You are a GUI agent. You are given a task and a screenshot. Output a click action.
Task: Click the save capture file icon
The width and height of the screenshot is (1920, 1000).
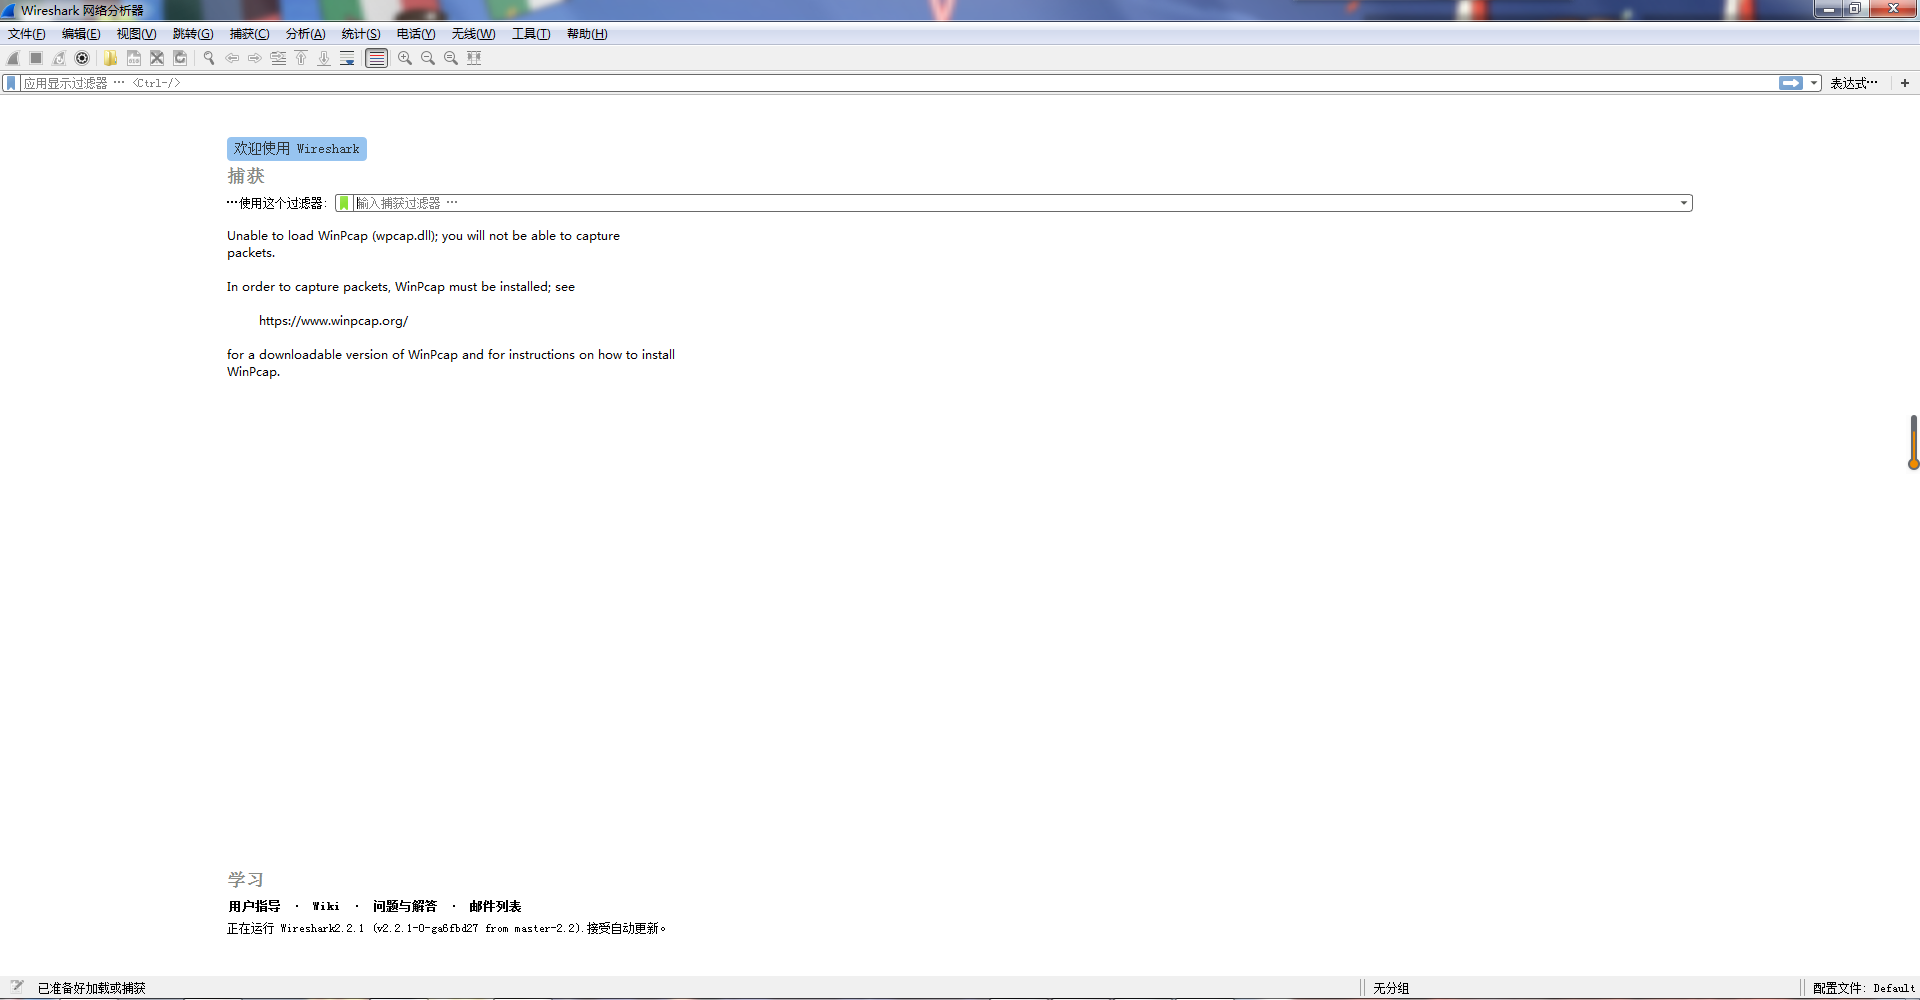(x=133, y=58)
